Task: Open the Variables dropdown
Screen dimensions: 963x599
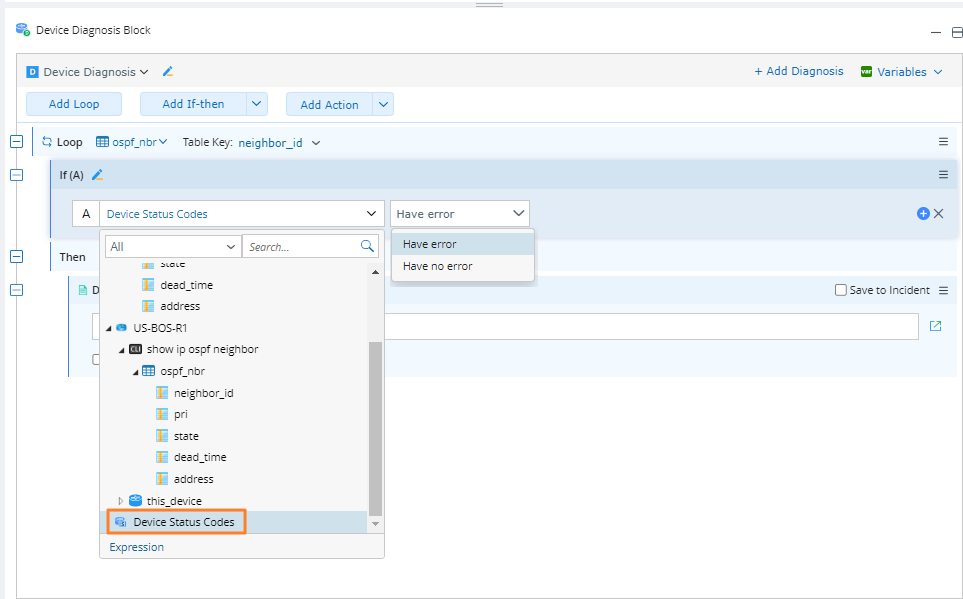Action: tap(901, 72)
